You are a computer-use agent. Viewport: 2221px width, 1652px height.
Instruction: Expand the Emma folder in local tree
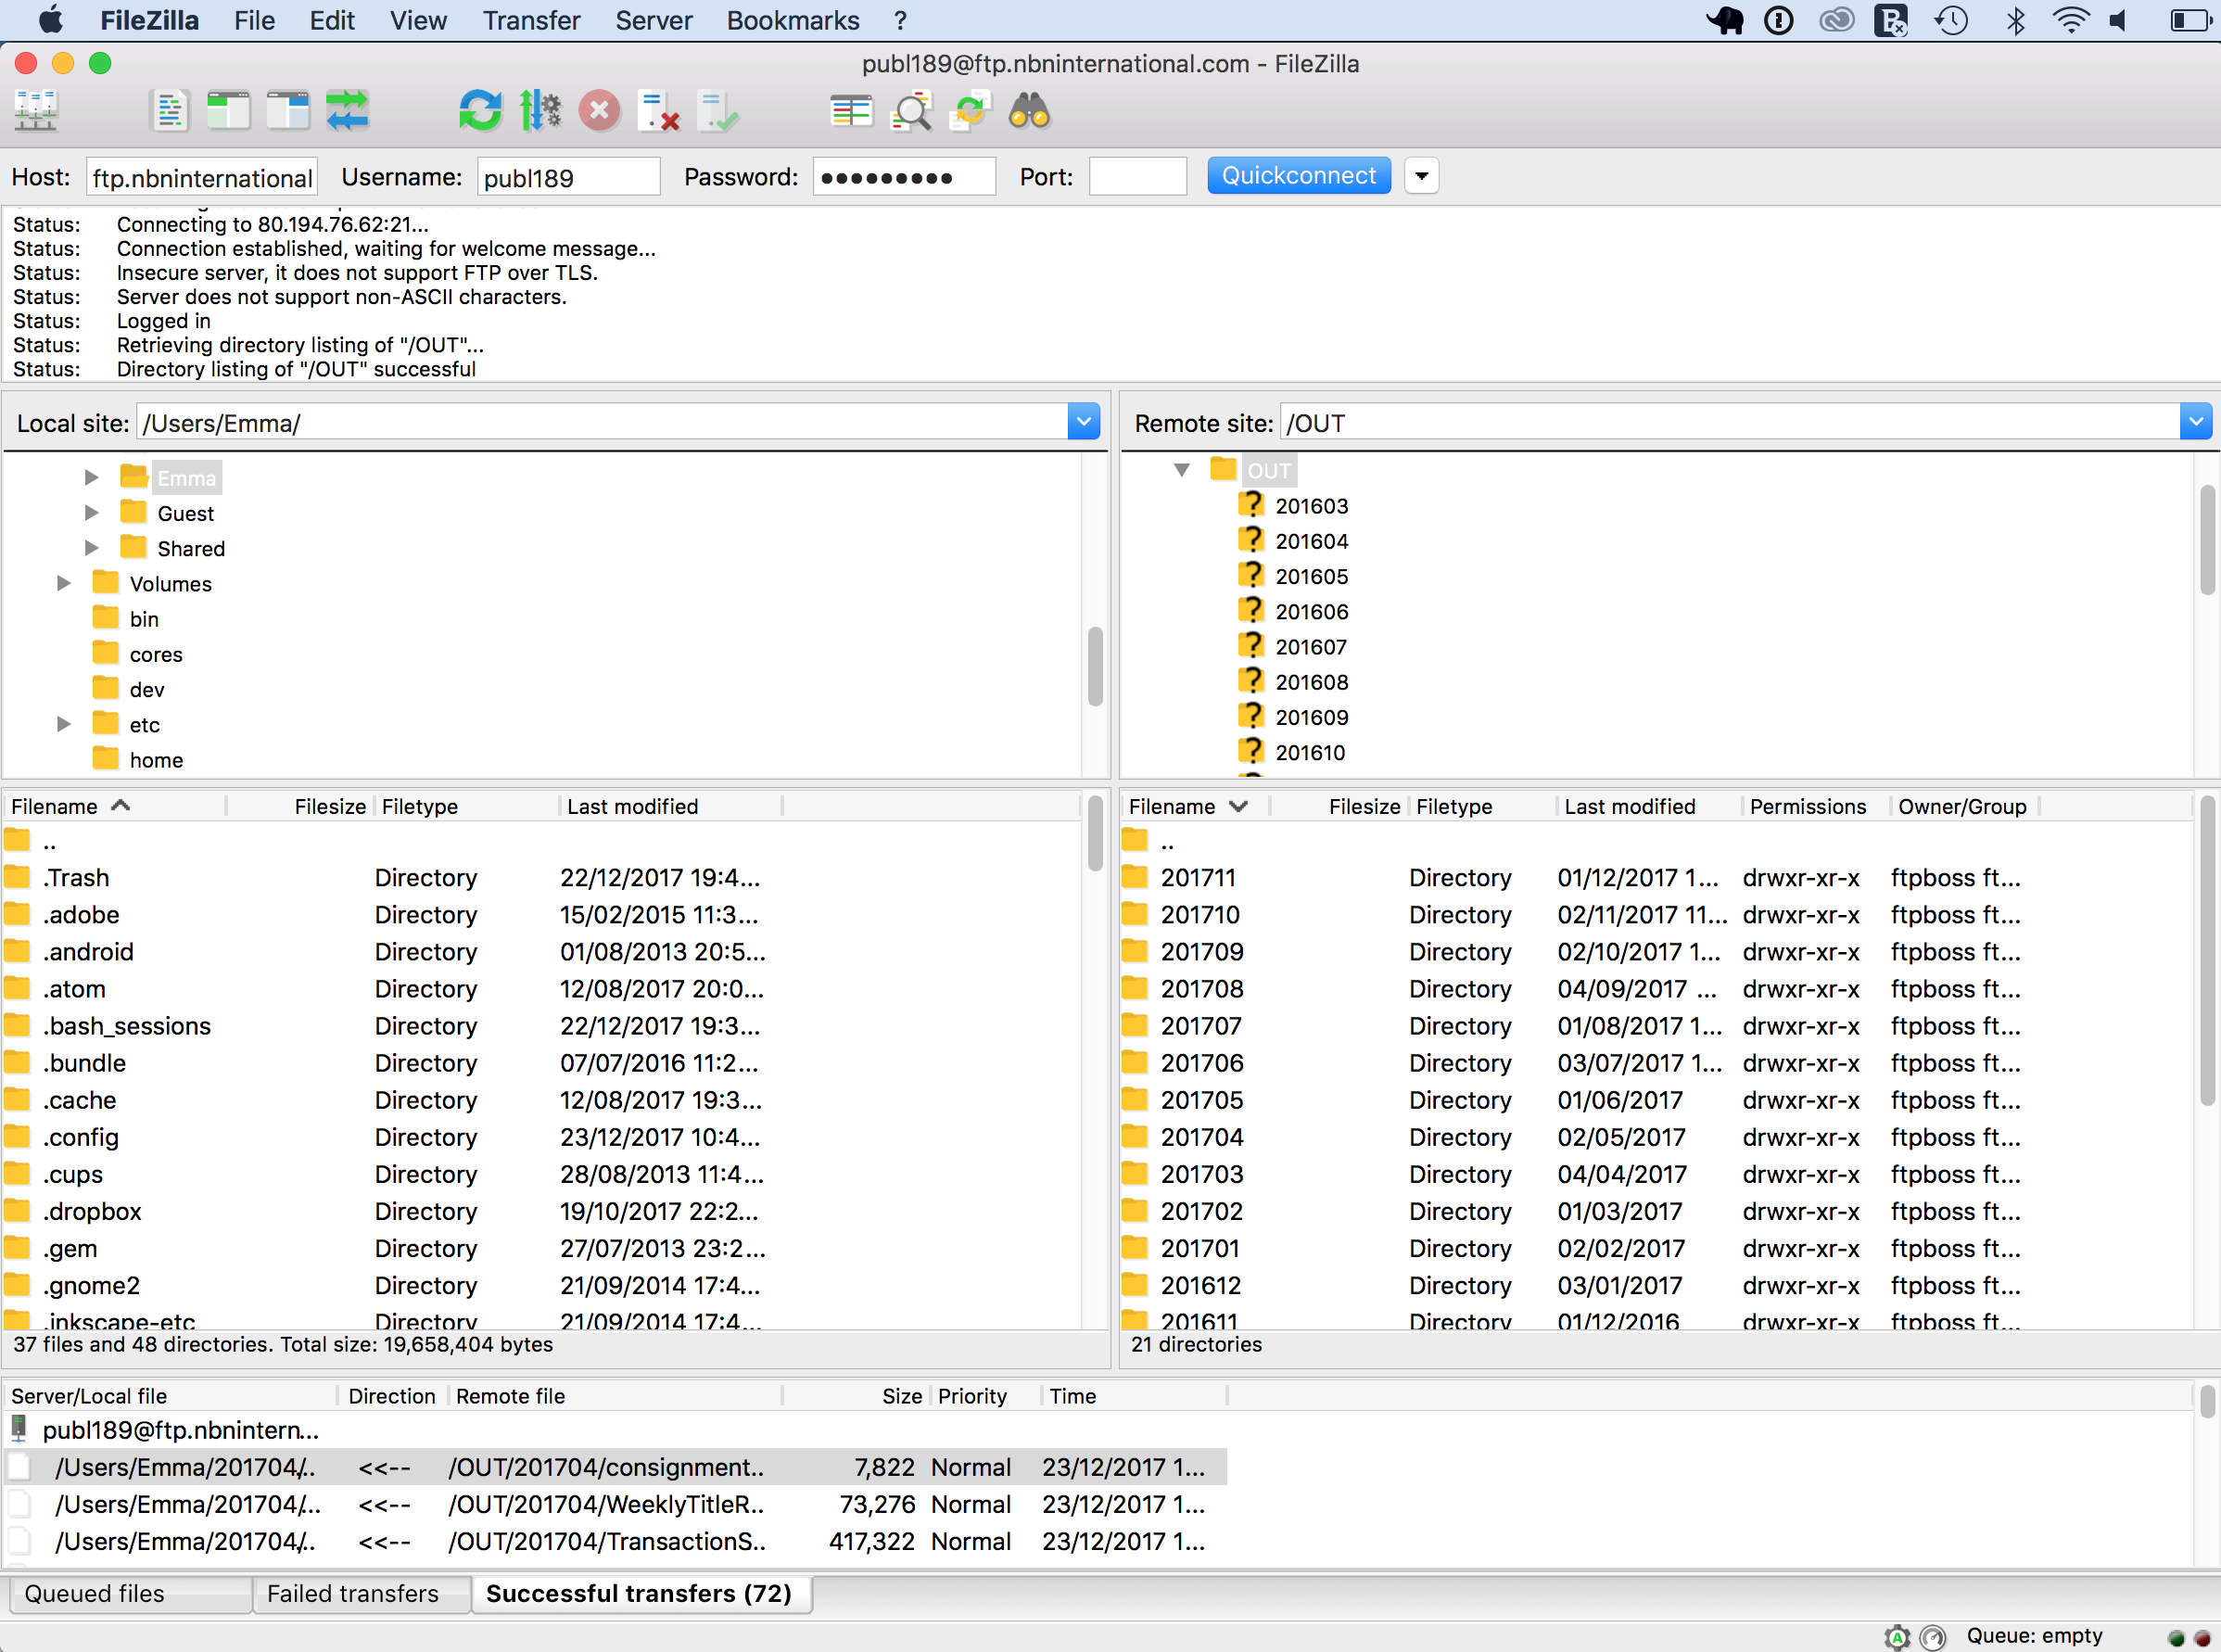(x=91, y=478)
